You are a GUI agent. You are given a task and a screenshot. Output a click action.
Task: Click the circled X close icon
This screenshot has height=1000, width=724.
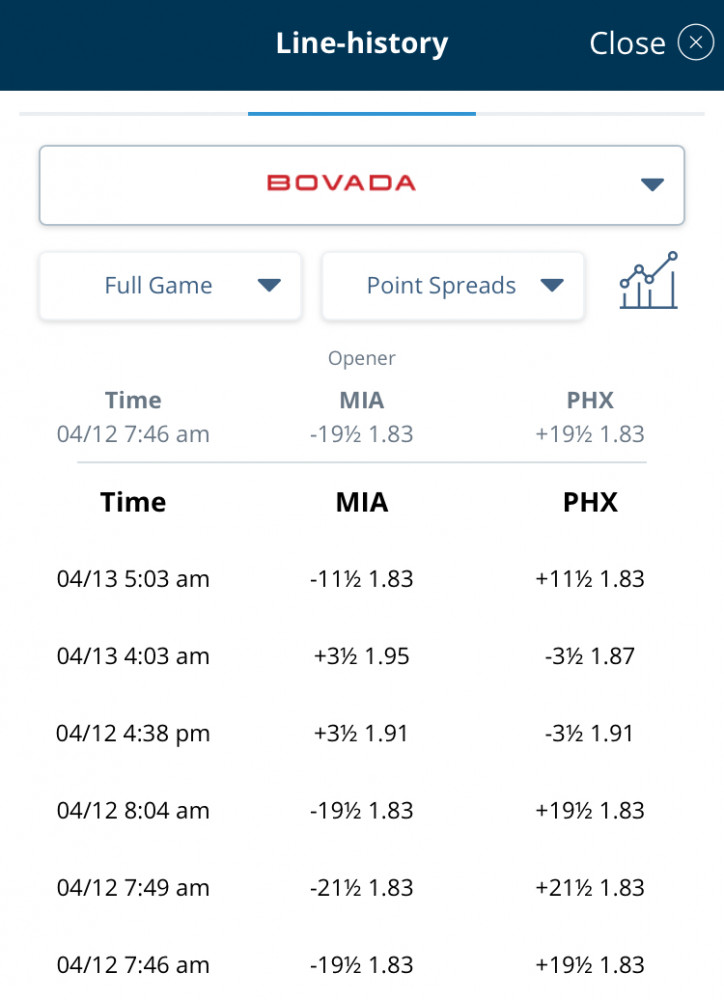point(695,43)
